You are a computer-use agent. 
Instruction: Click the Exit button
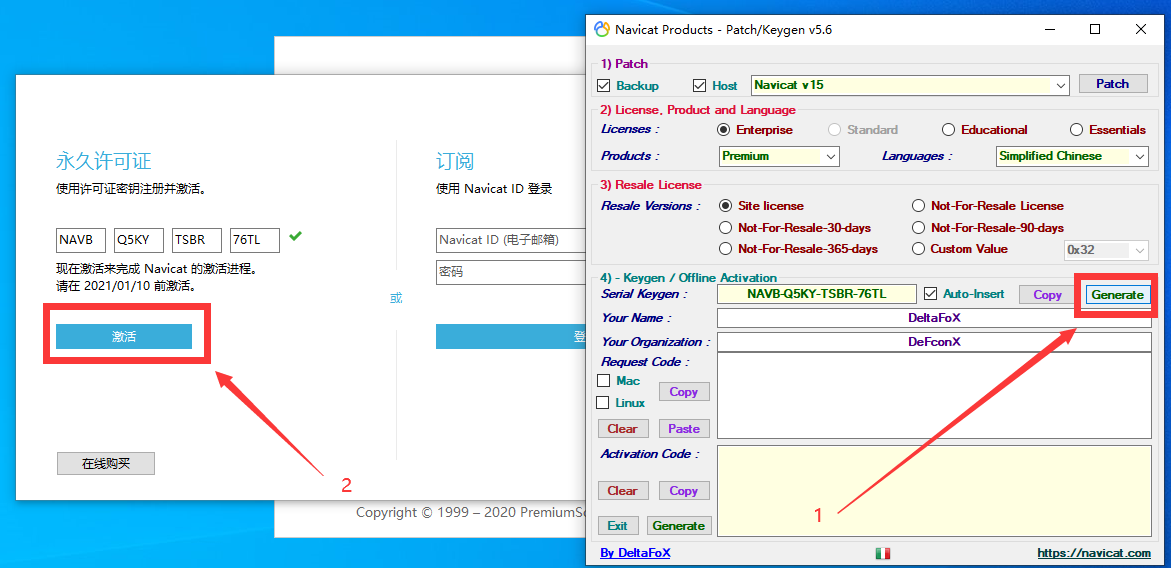pos(617,526)
